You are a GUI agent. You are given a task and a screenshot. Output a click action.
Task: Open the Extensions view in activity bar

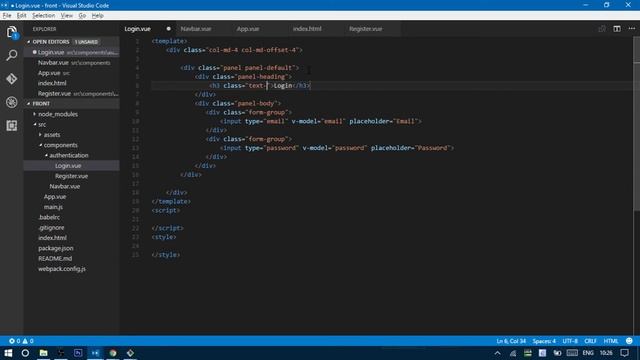[12, 125]
